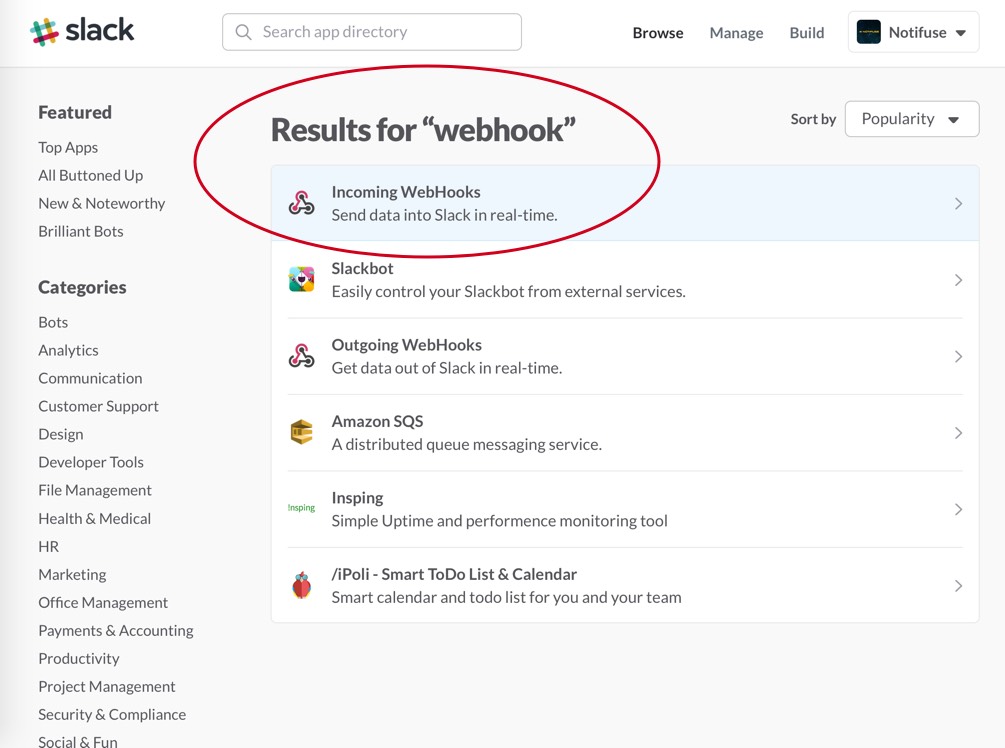Open Amazon SQS via its chevron
The image size is (1005, 748).
[x=958, y=433]
